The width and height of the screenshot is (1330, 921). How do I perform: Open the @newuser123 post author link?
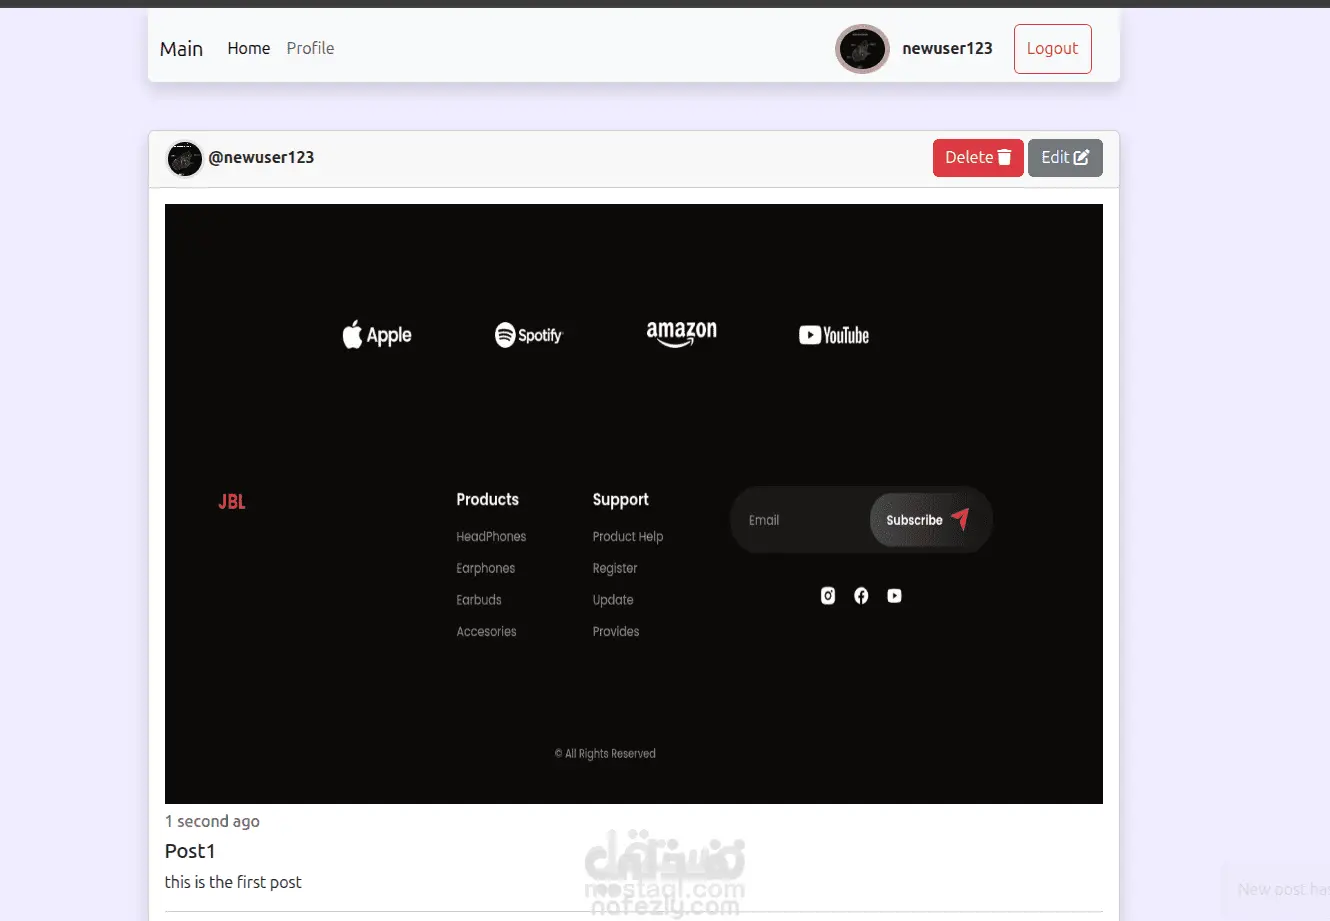[x=261, y=157]
